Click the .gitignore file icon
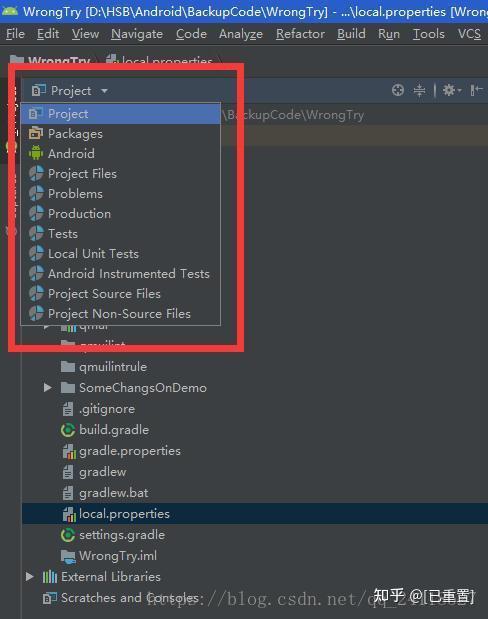The image size is (488, 619). 68,409
